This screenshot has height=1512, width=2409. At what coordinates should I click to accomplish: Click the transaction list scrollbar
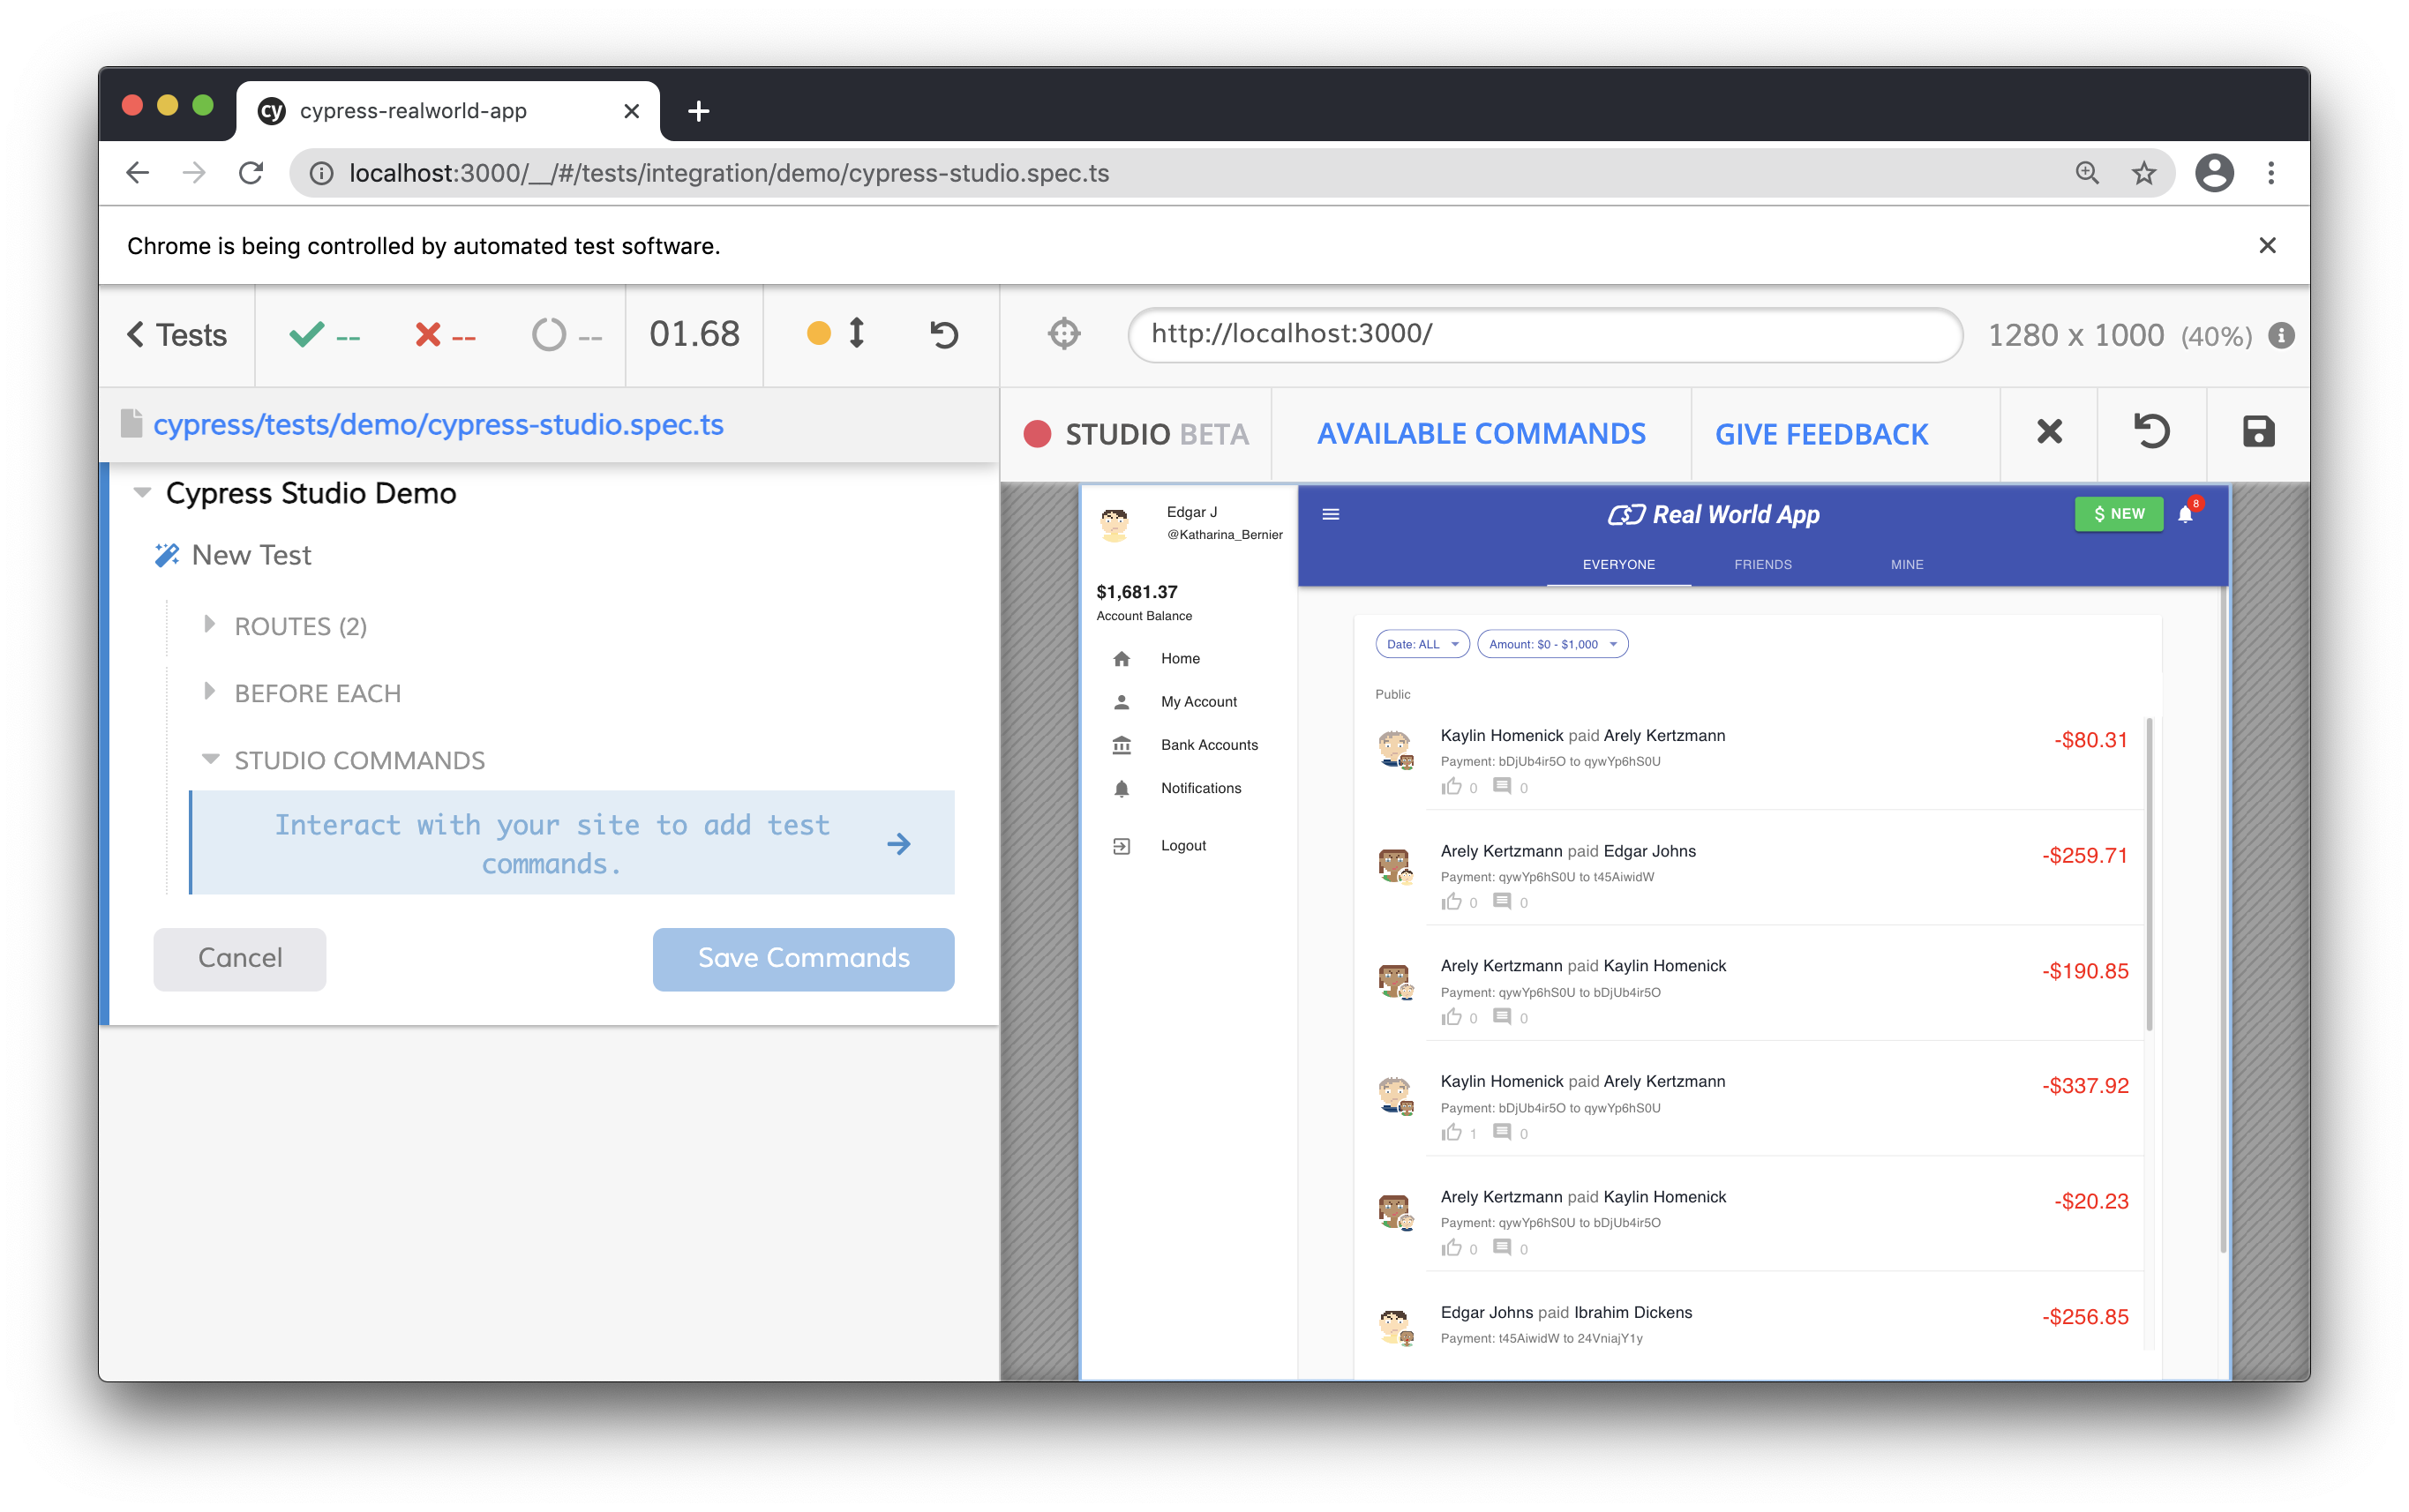coord(2149,875)
